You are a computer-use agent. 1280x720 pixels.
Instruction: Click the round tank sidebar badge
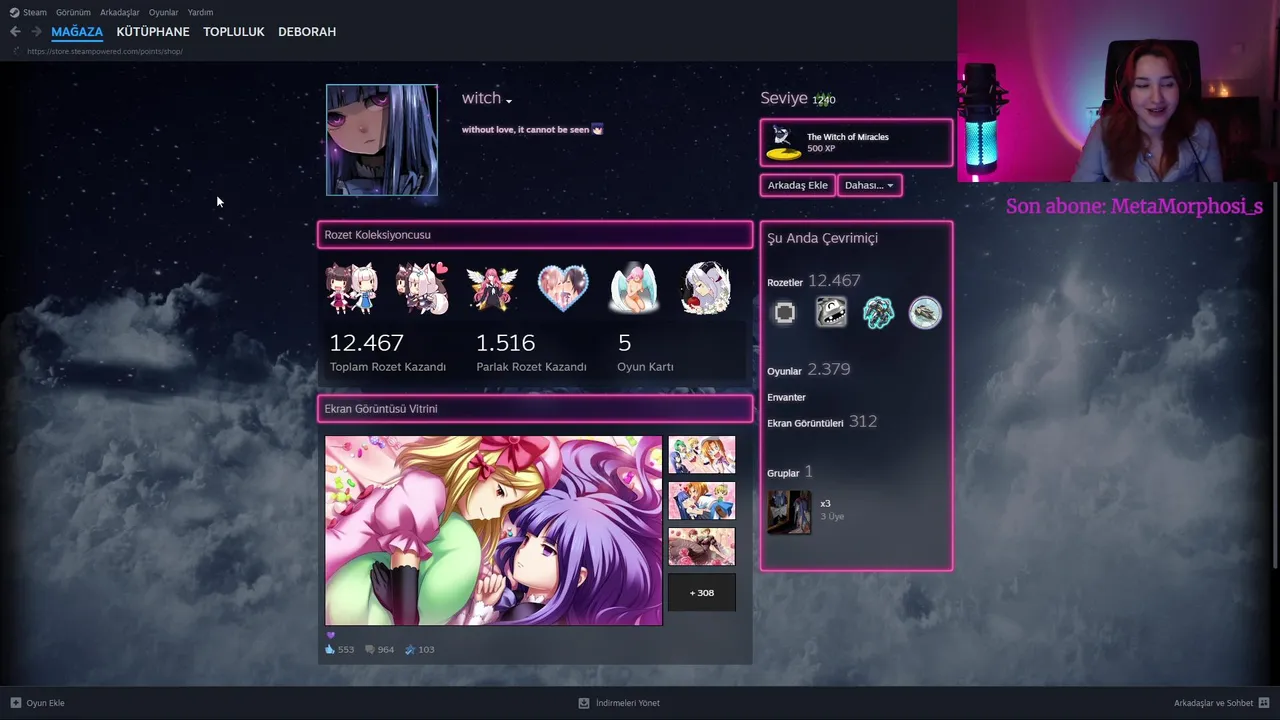pyautogui.click(x=925, y=313)
